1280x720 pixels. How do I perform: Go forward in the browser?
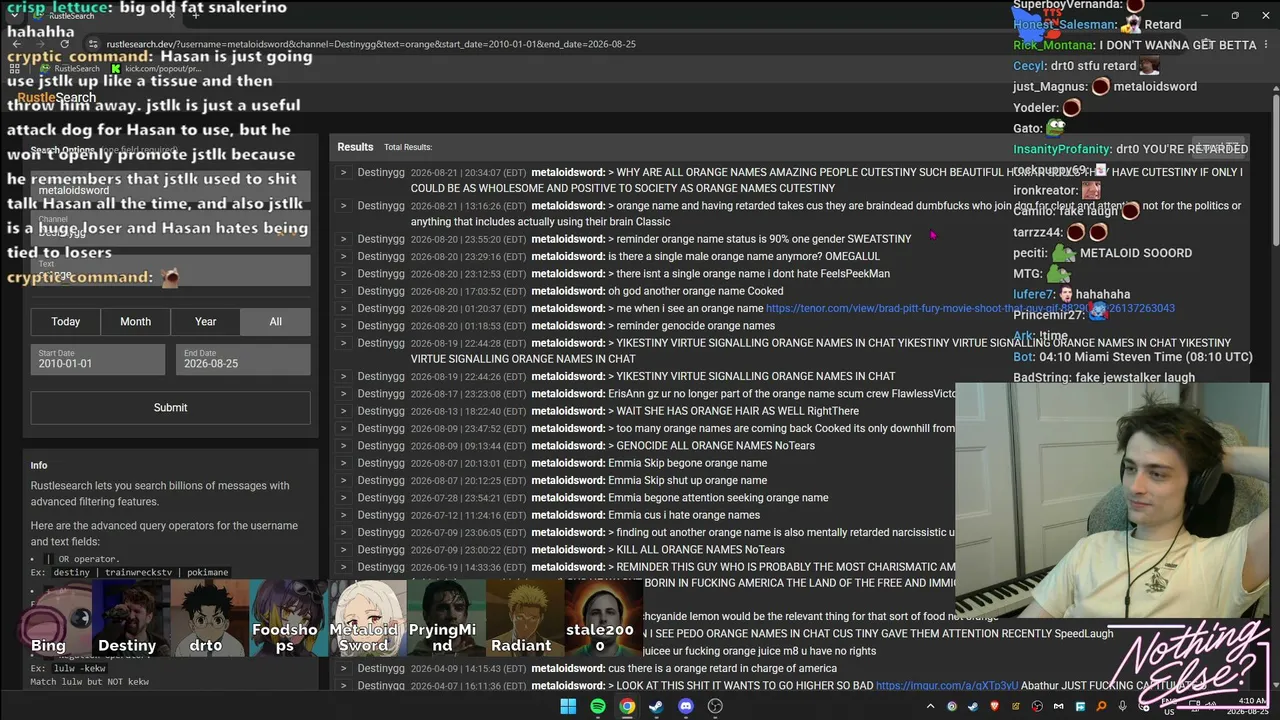41,44
